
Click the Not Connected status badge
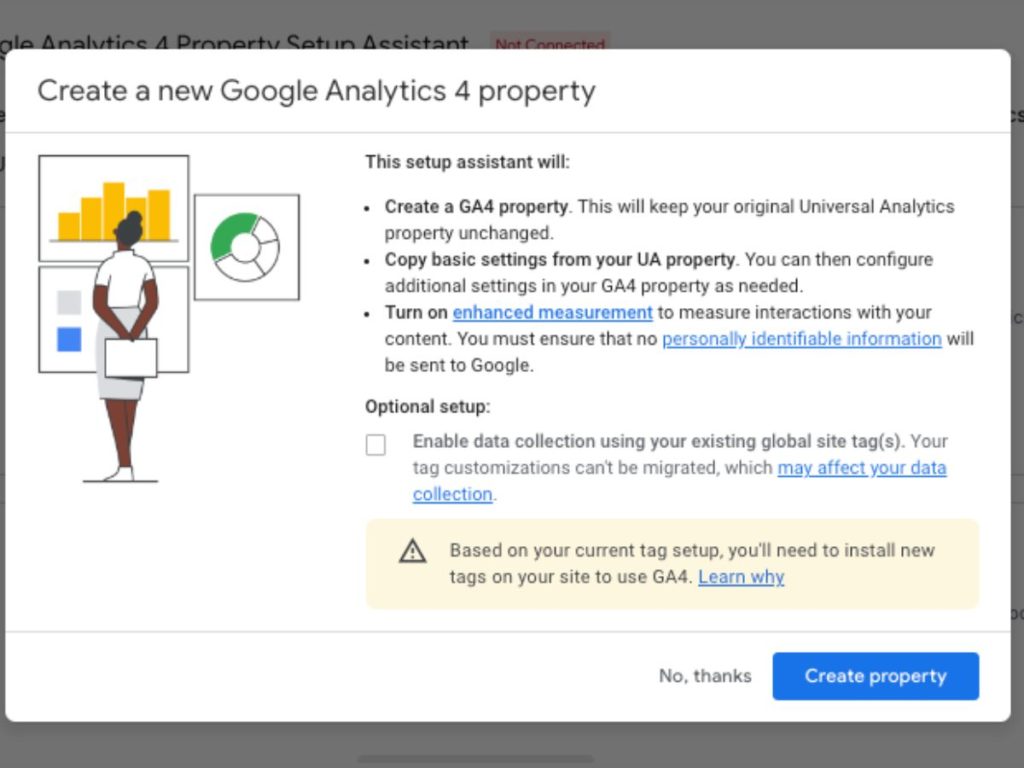[x=550, y=42]
